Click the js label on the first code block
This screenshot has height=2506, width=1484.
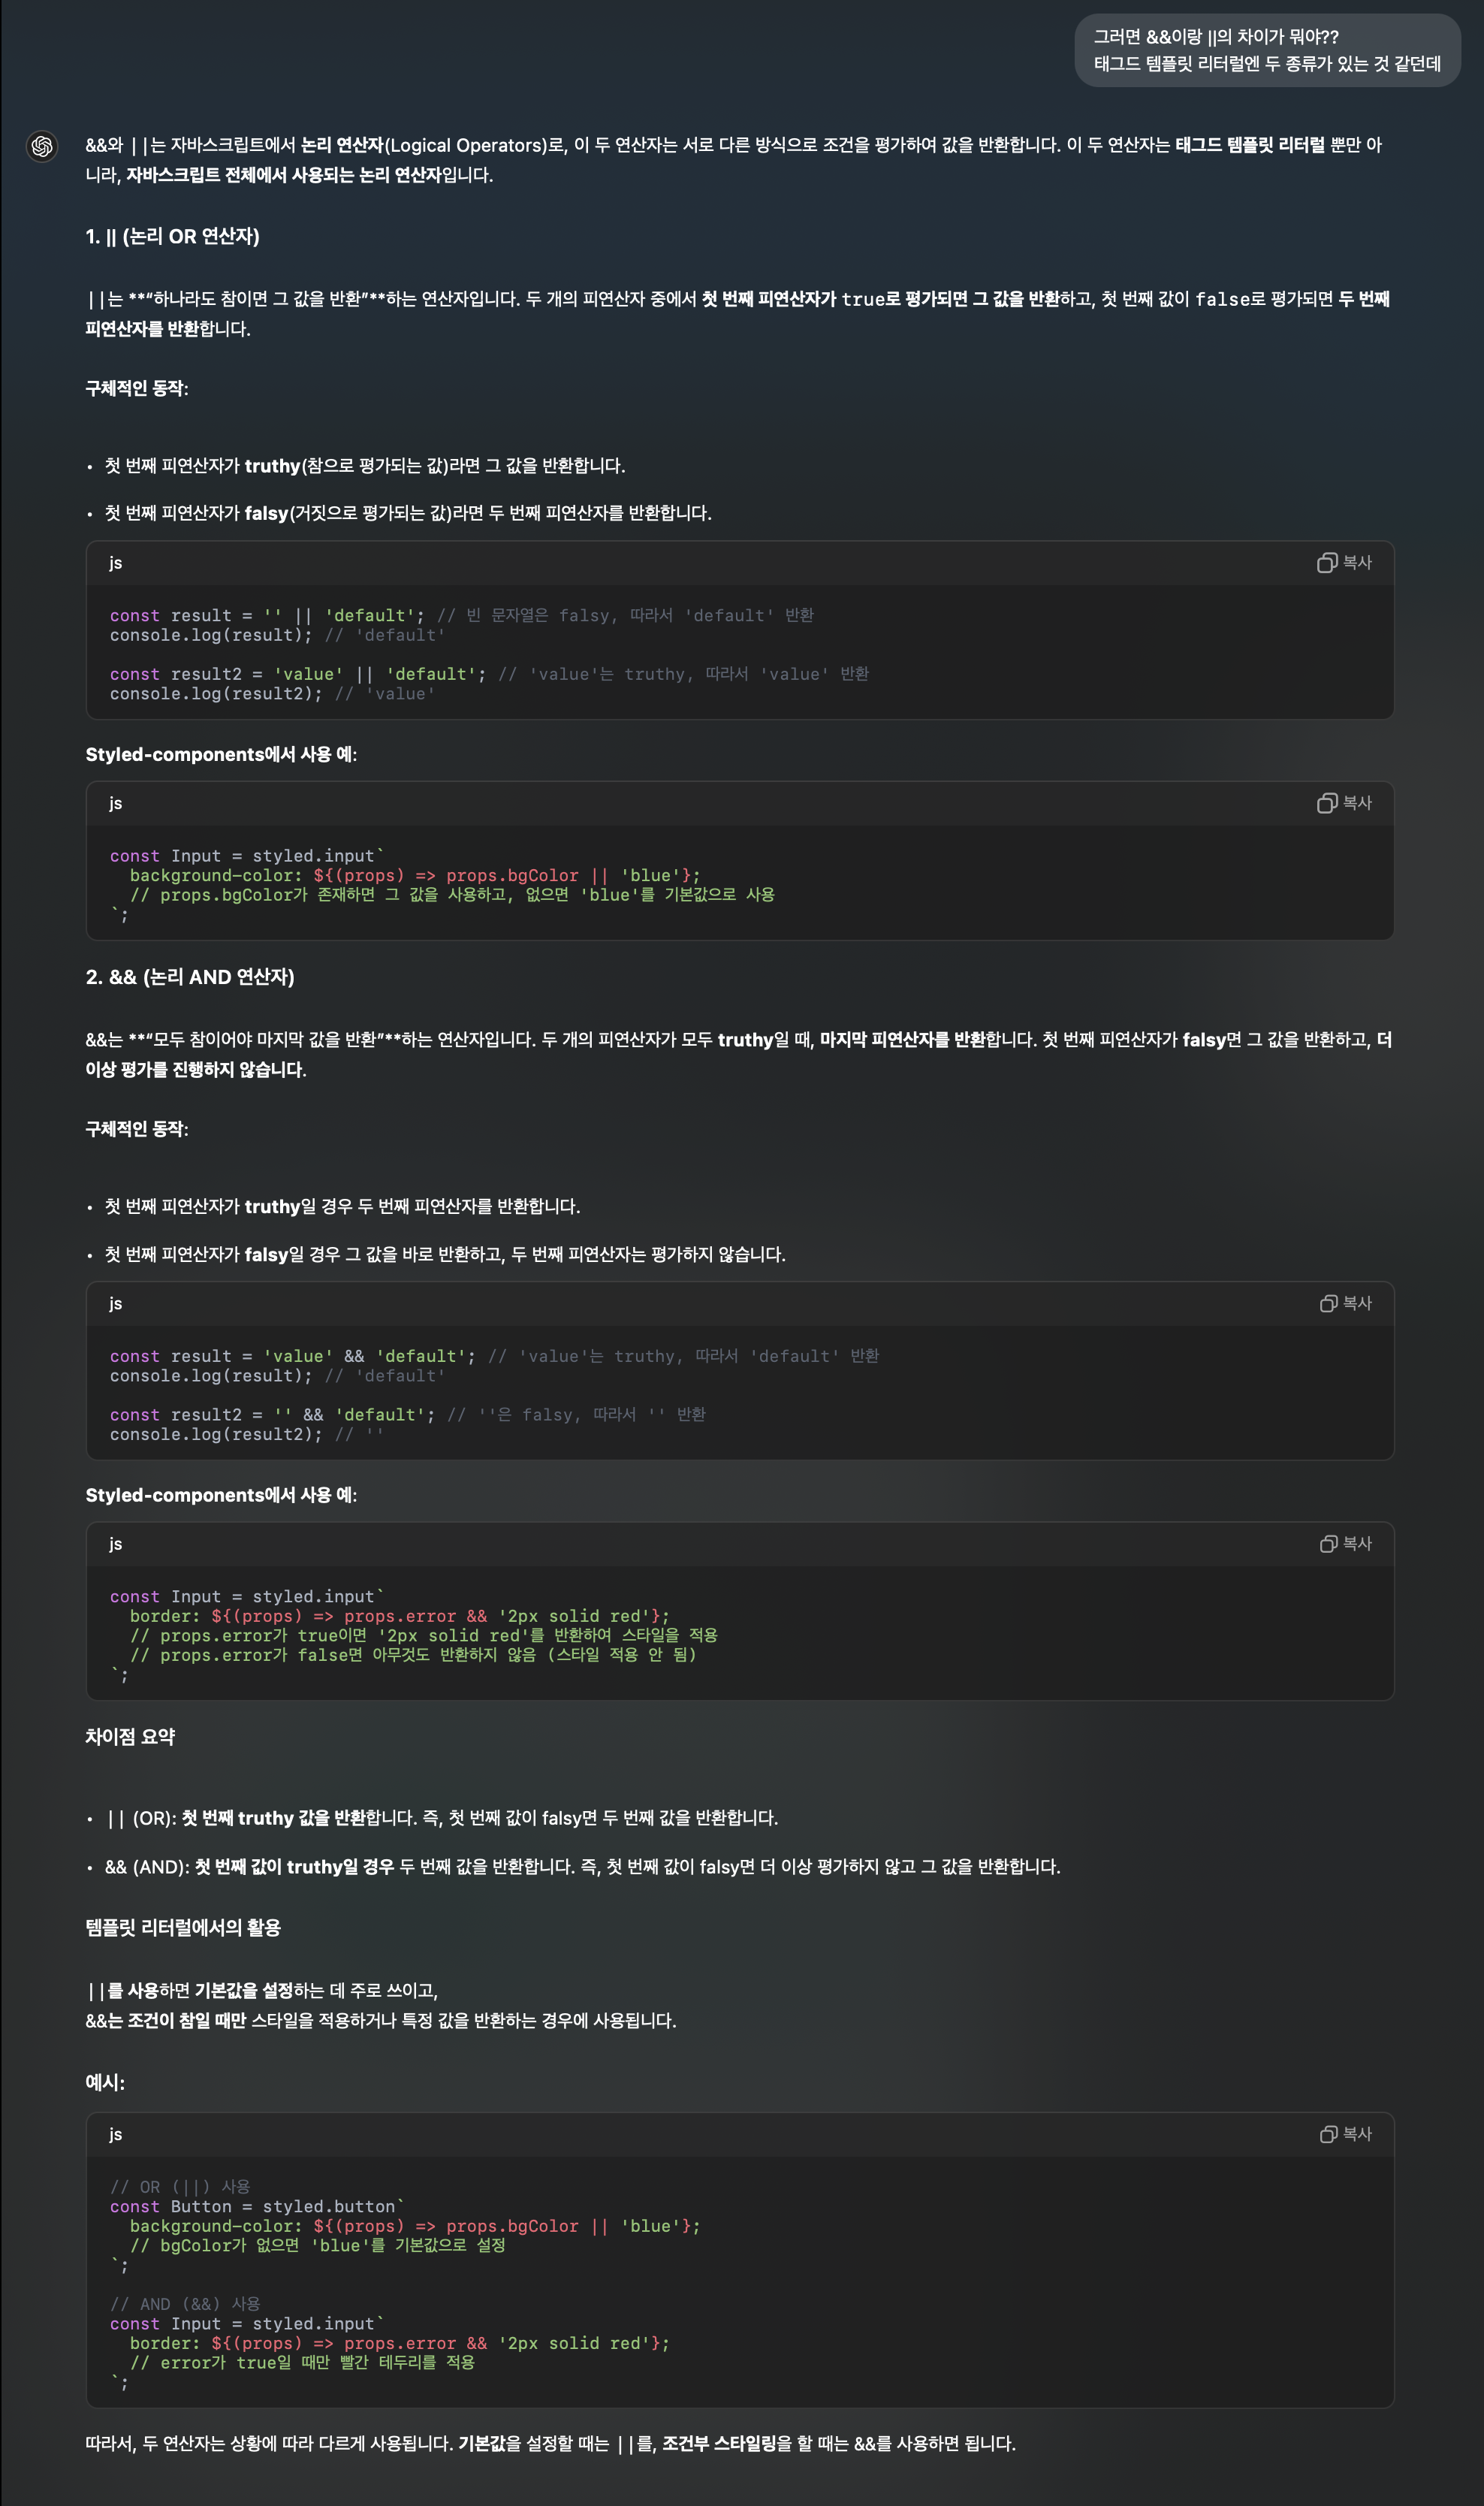pos(116,563)
